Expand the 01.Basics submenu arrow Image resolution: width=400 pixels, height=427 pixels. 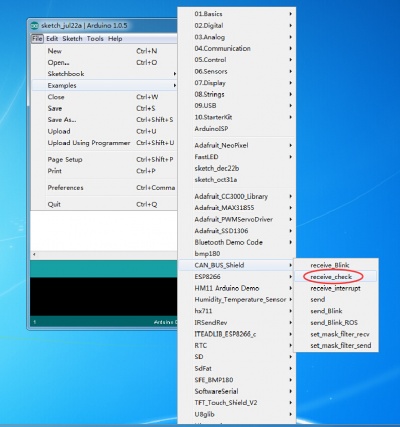291,14
